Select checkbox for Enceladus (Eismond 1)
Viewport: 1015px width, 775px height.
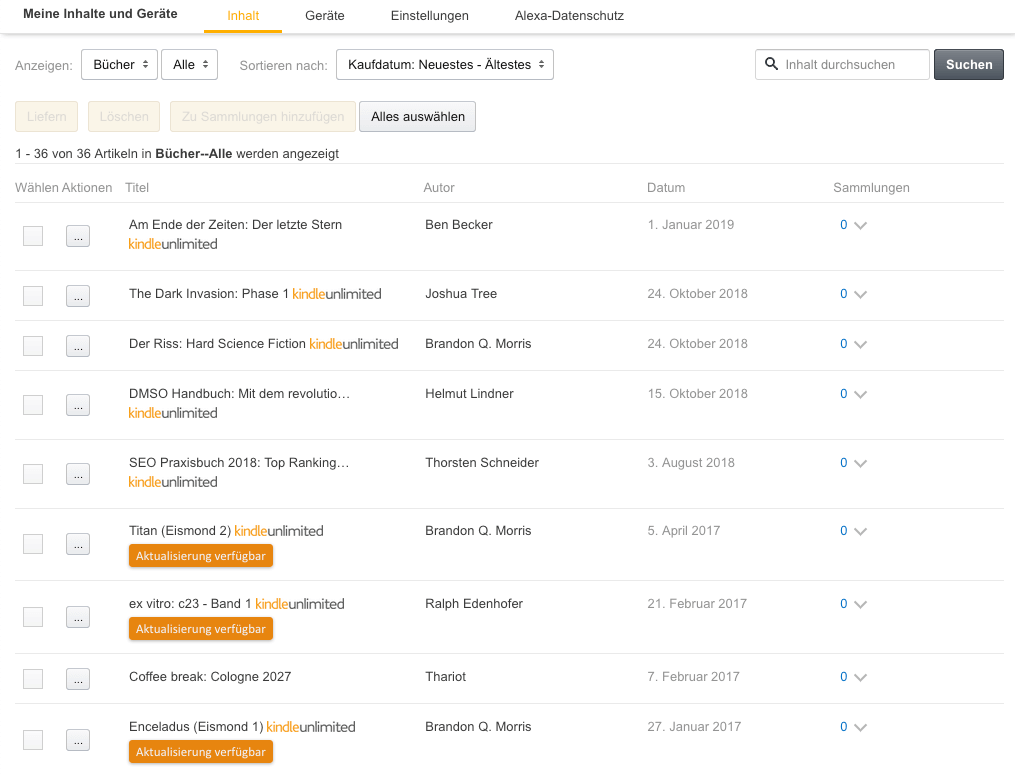(33, 740)
